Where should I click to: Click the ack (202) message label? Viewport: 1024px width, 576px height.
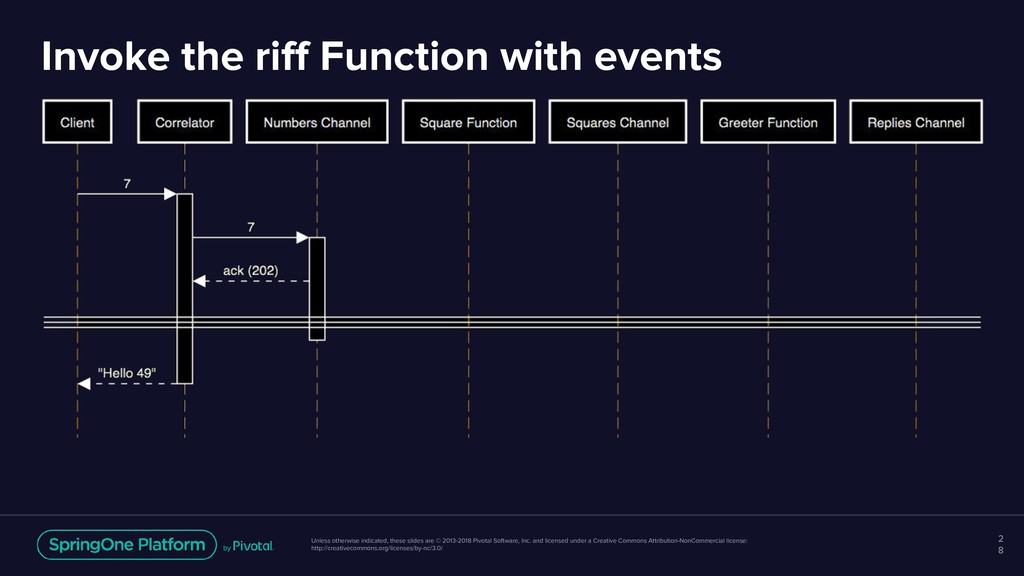251,270
